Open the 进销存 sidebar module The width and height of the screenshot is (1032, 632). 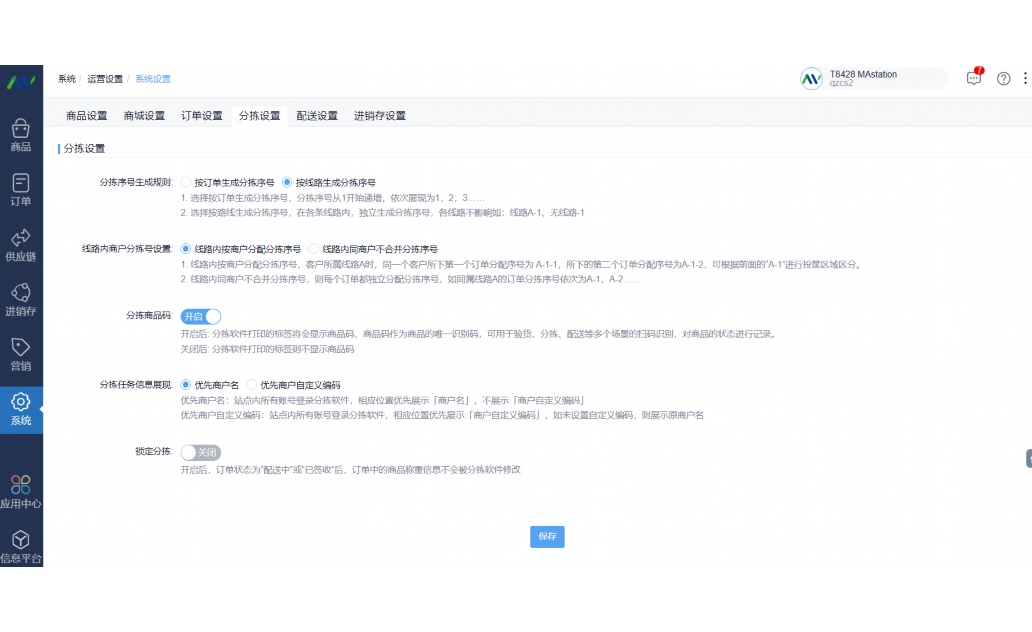coord(21,298)
